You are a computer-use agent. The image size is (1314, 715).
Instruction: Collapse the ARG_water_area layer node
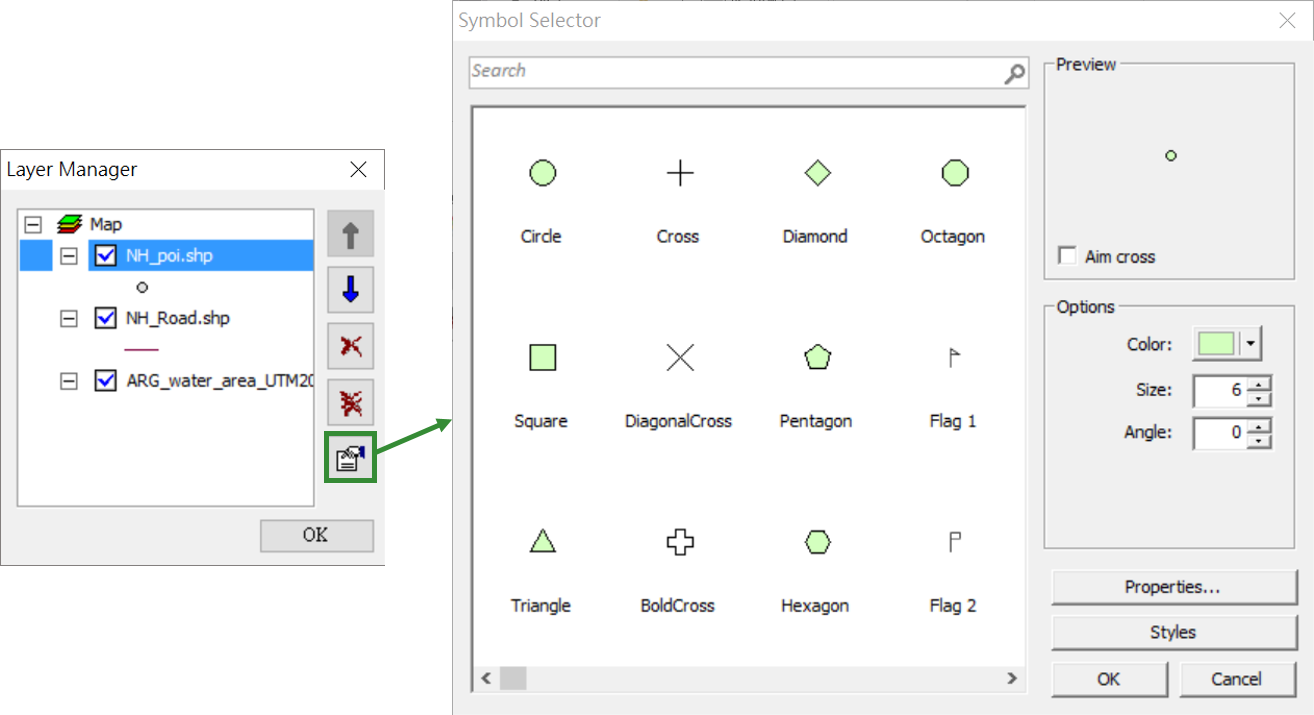coord(68,381)
